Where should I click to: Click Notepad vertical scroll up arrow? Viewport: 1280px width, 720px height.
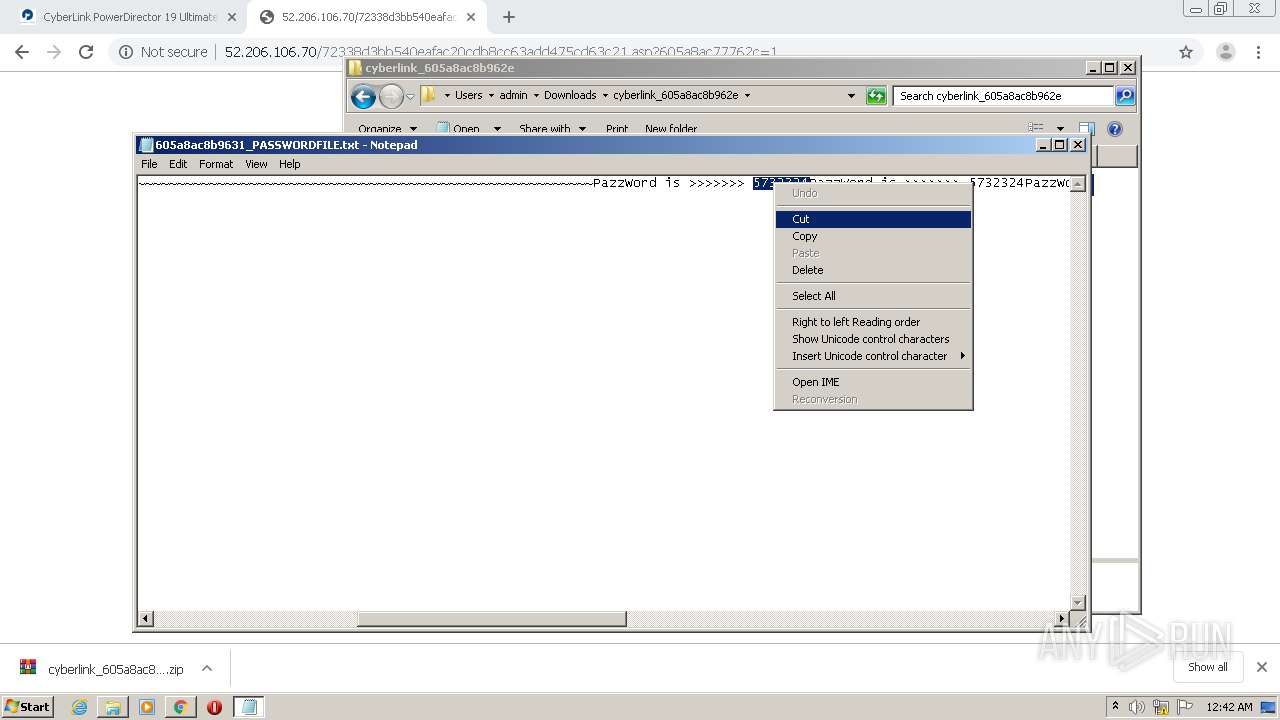[1078, 184]
